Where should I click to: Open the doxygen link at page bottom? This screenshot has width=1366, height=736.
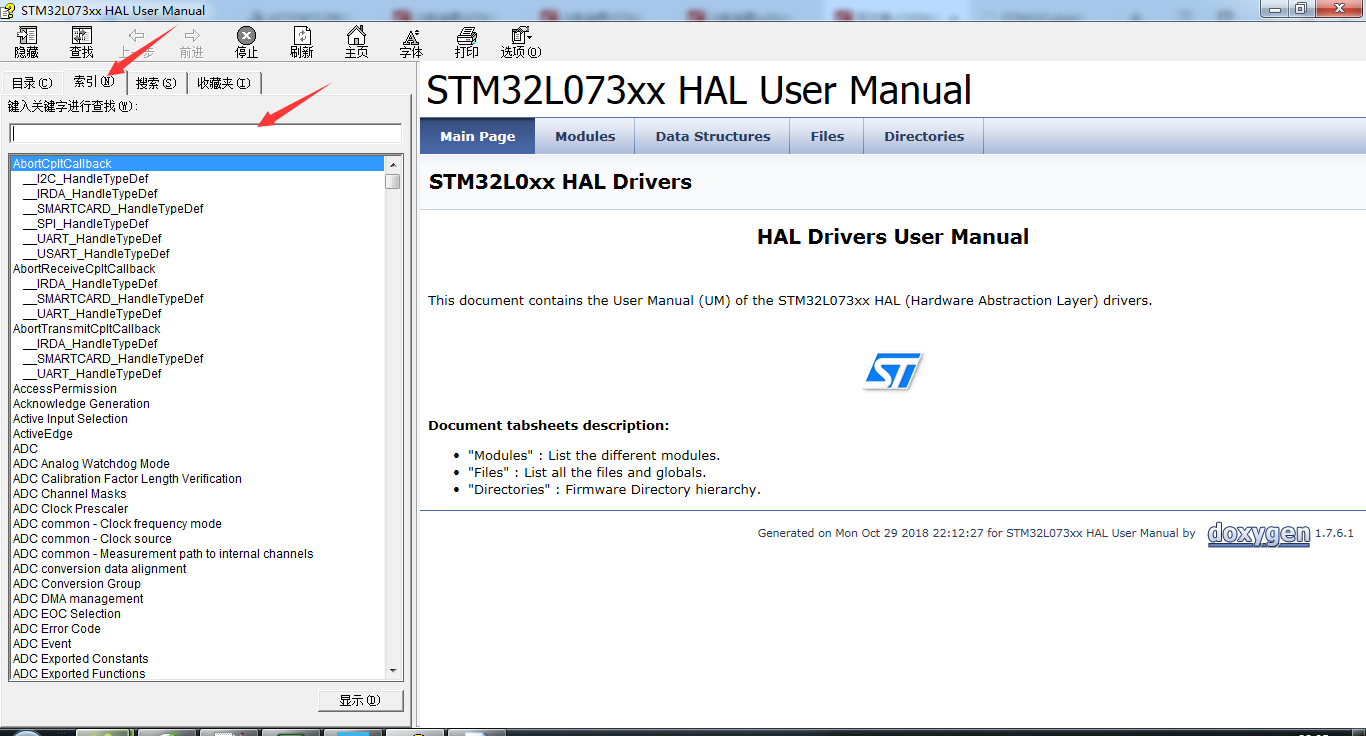(1258, 534)
